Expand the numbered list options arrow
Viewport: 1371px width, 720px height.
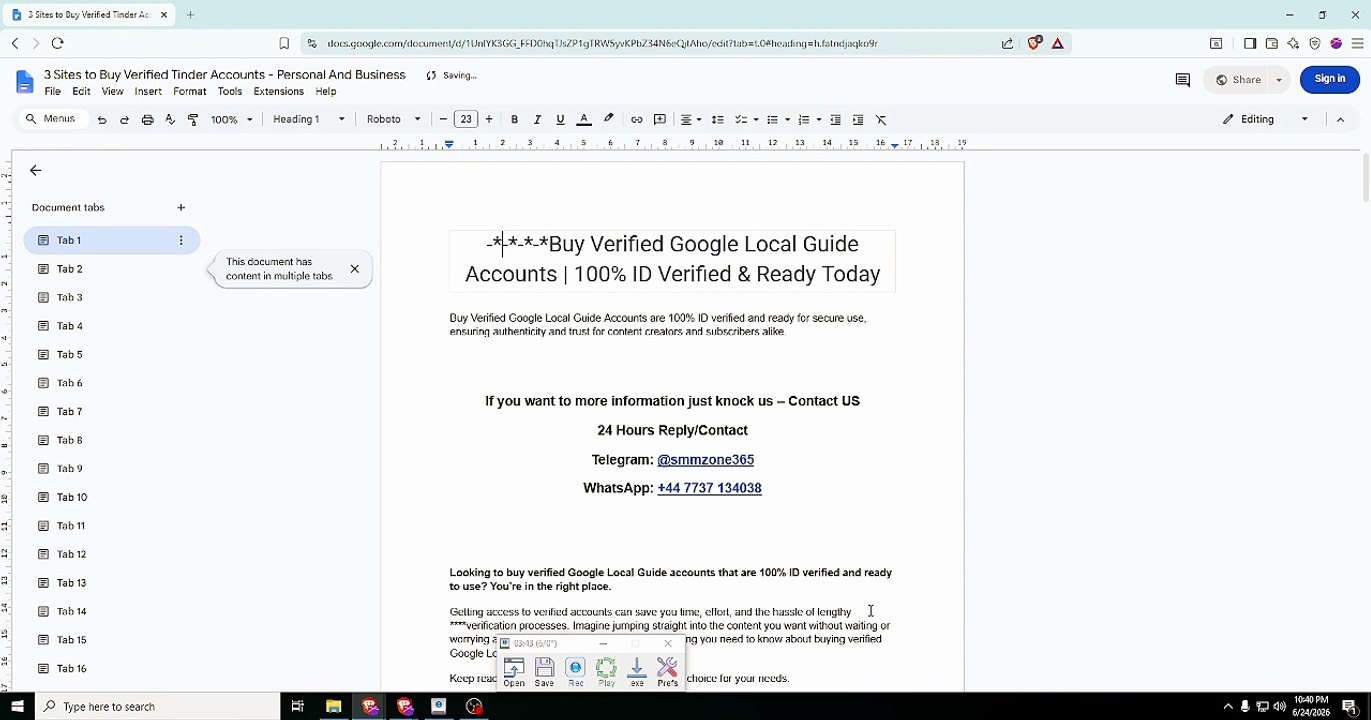click(819, 120)
